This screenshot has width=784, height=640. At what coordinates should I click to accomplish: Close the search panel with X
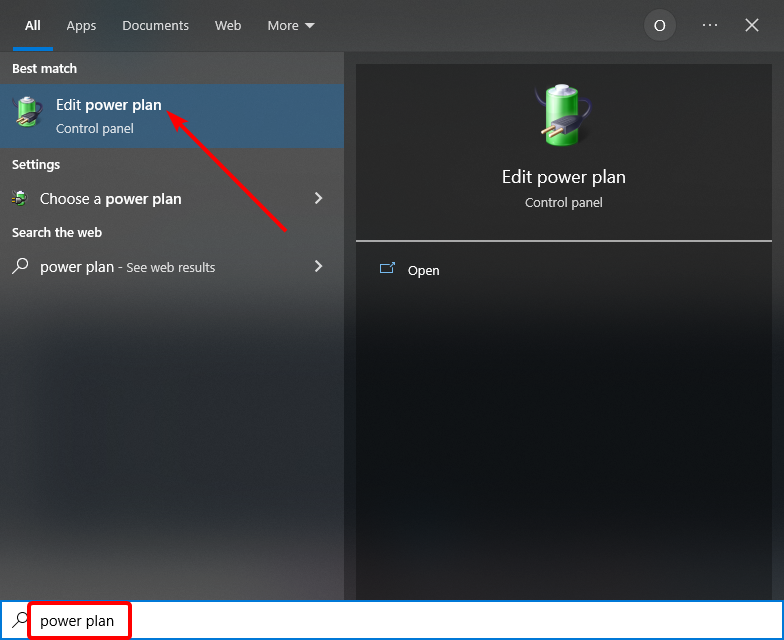pos(752,26)
